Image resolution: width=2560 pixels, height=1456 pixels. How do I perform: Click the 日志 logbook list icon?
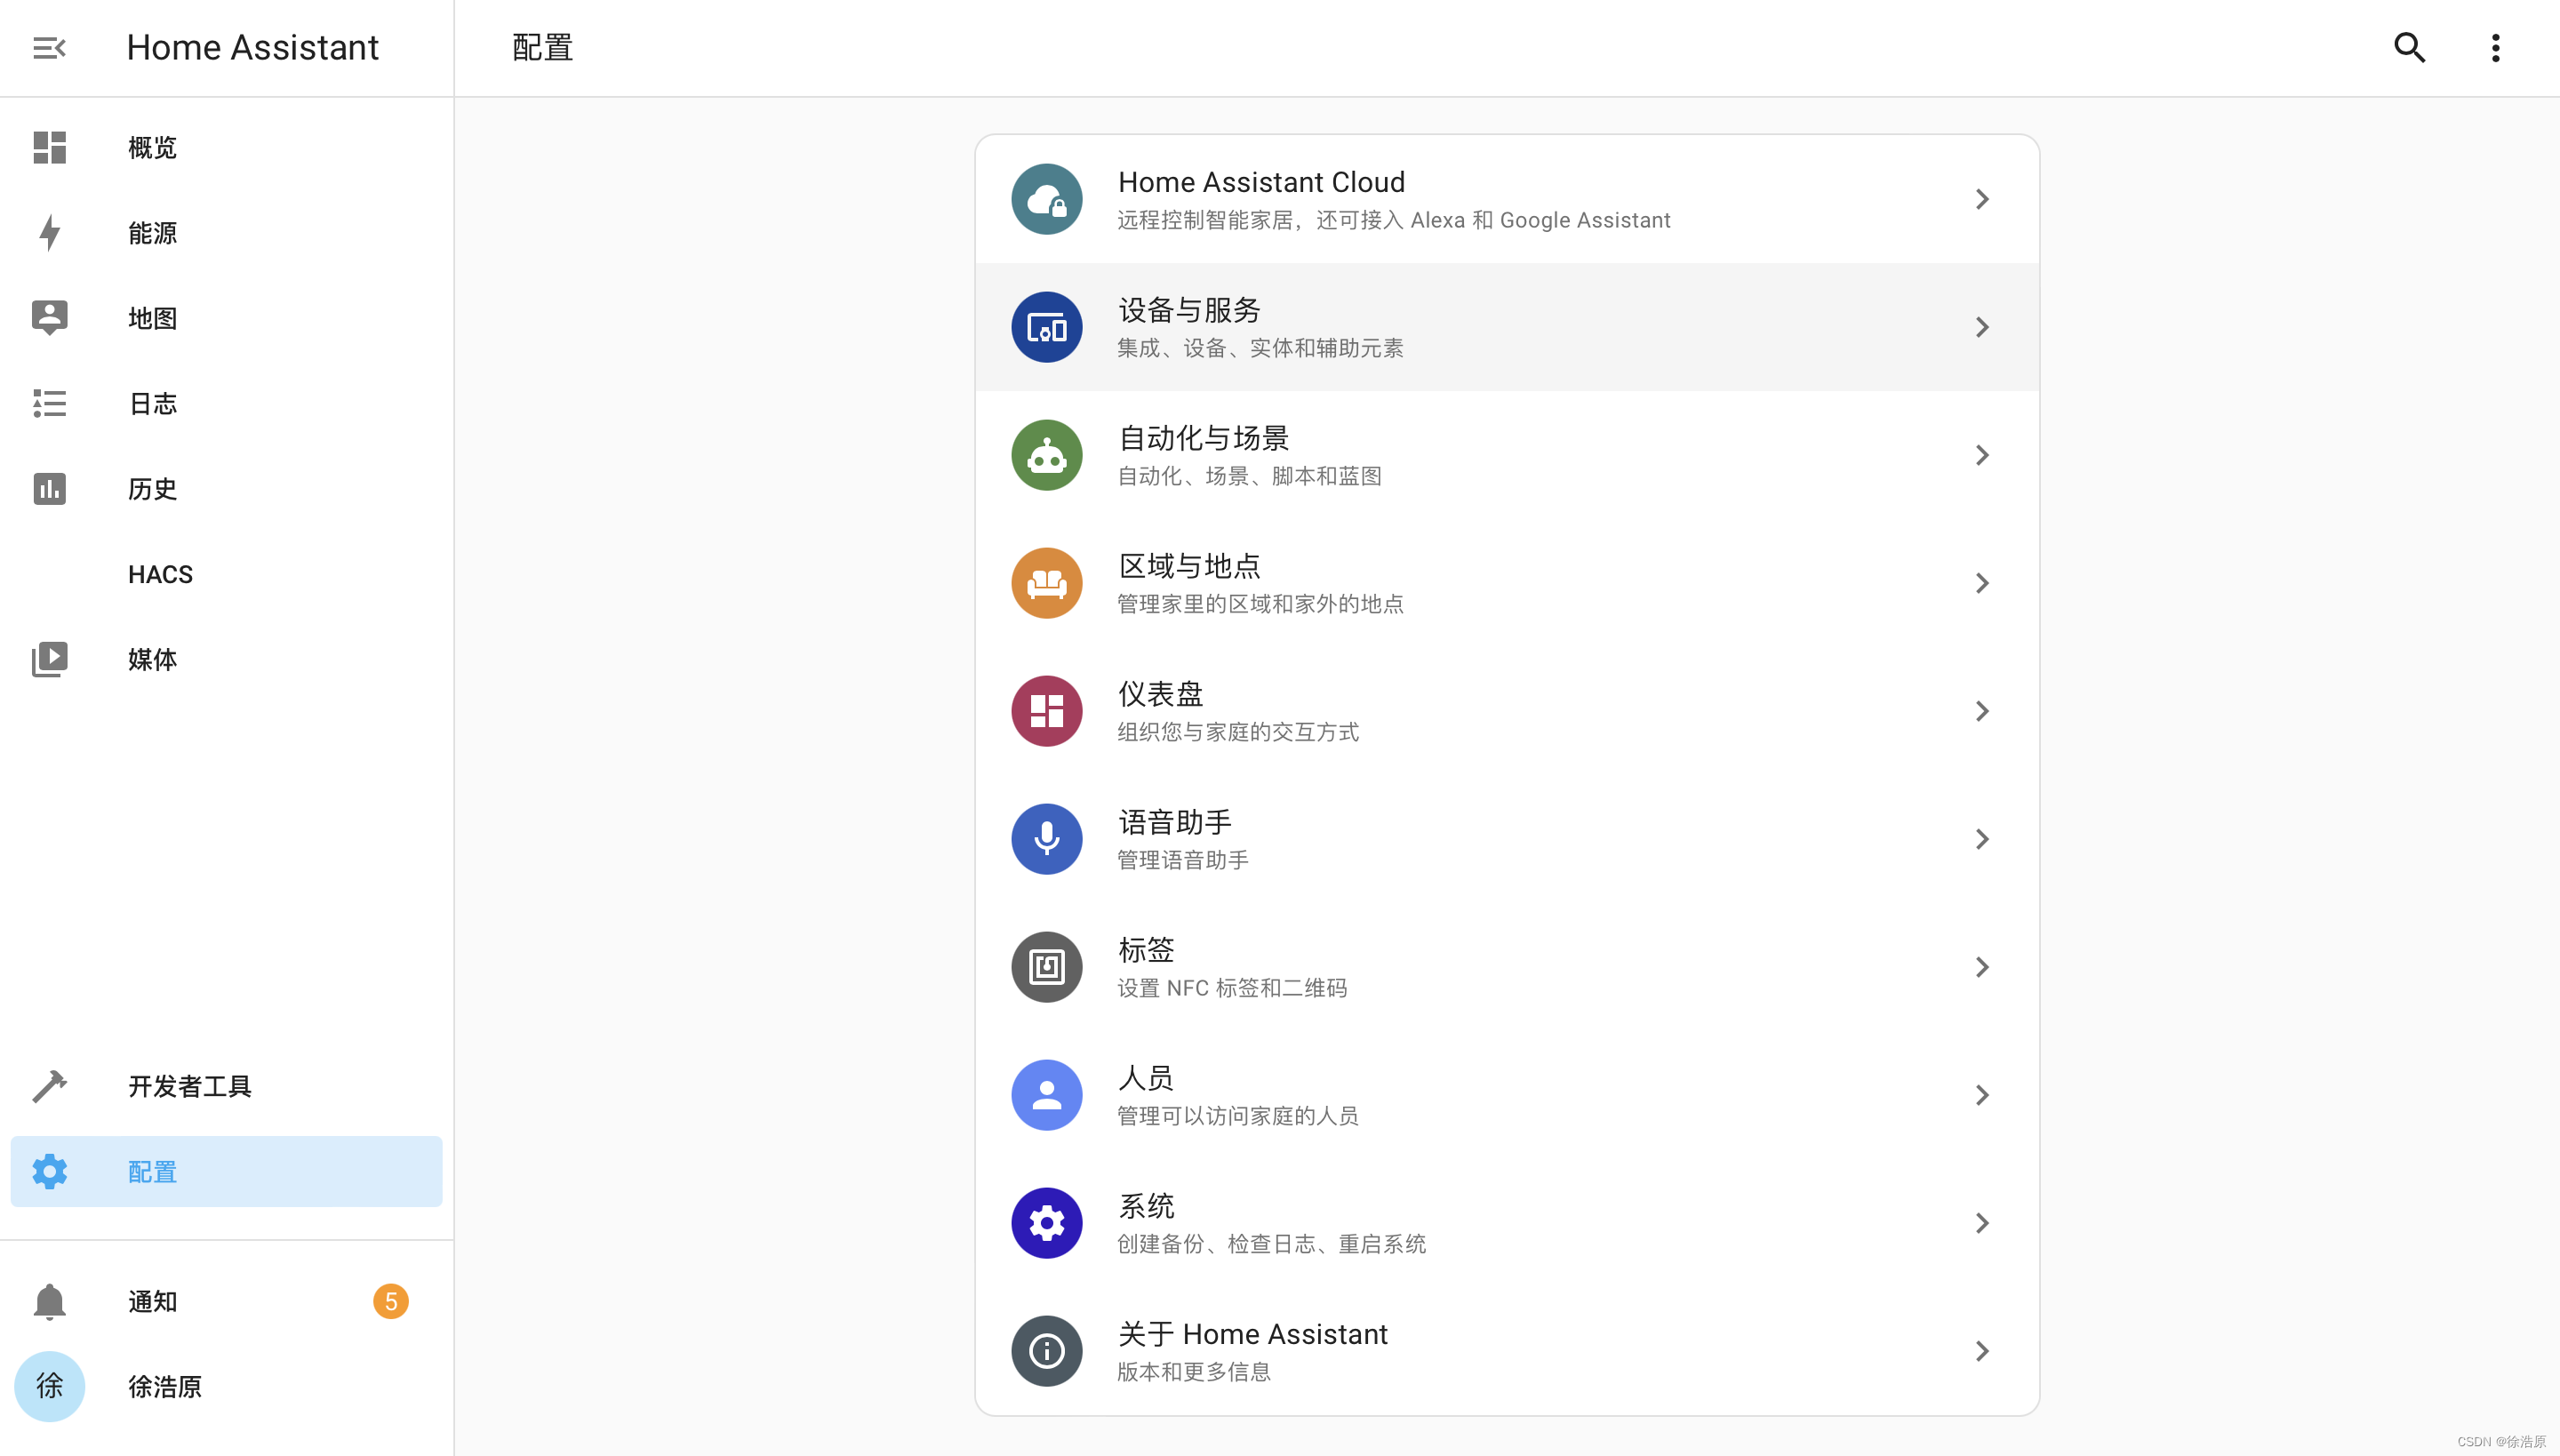pos(49,403)
